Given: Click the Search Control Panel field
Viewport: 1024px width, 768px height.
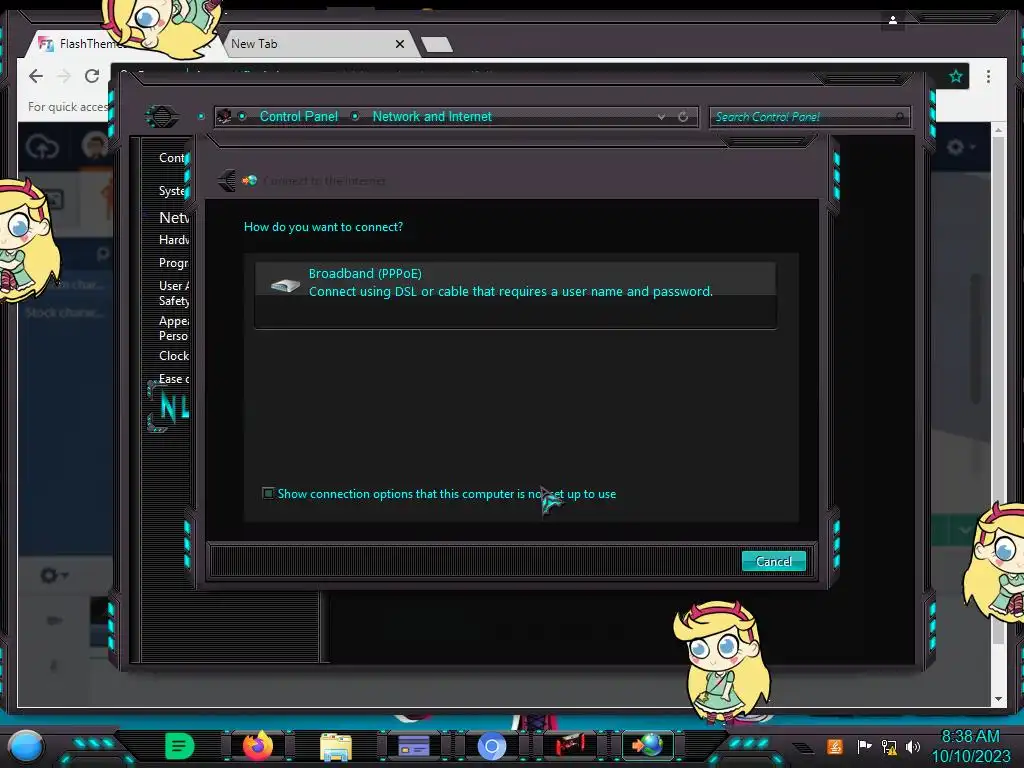Looking at the screenshot, I should coord(808,117).
